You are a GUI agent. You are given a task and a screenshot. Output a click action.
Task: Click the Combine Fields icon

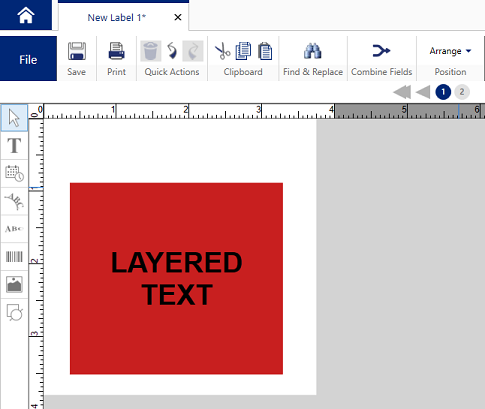pyautogui.click(x=381, y=51)
